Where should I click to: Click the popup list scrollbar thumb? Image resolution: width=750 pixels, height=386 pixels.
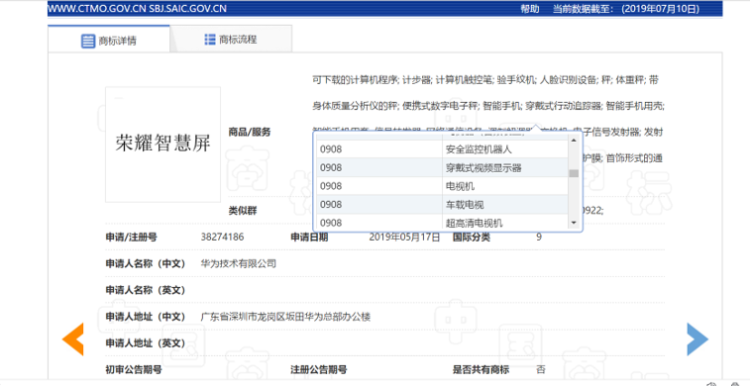(574, 173)
